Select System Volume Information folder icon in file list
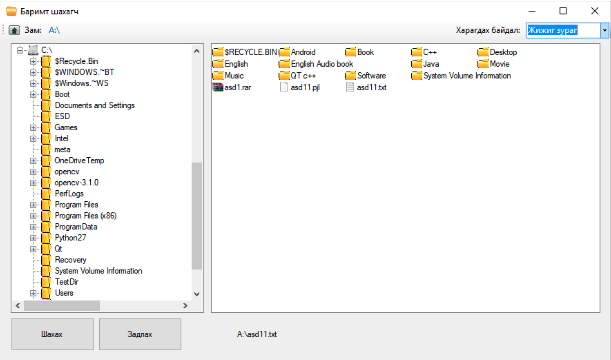The height and width of the screenshot is (360, 611). coord(417,75)
